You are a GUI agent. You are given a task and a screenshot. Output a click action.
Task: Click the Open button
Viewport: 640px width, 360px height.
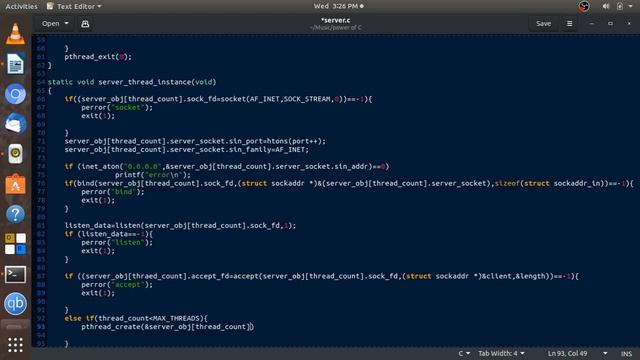[51, 24]
